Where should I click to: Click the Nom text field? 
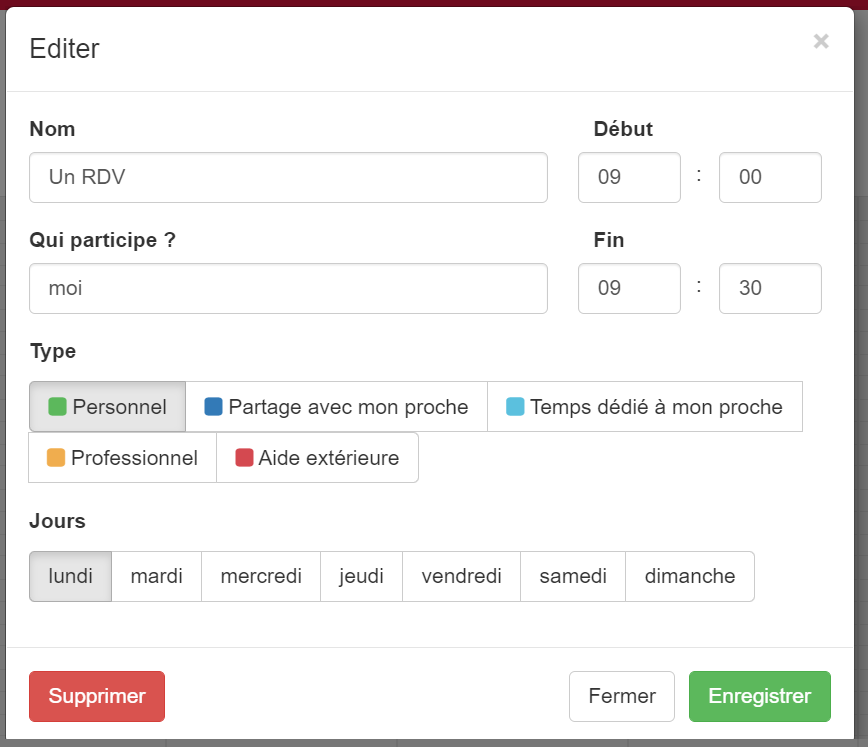(288, 177)
